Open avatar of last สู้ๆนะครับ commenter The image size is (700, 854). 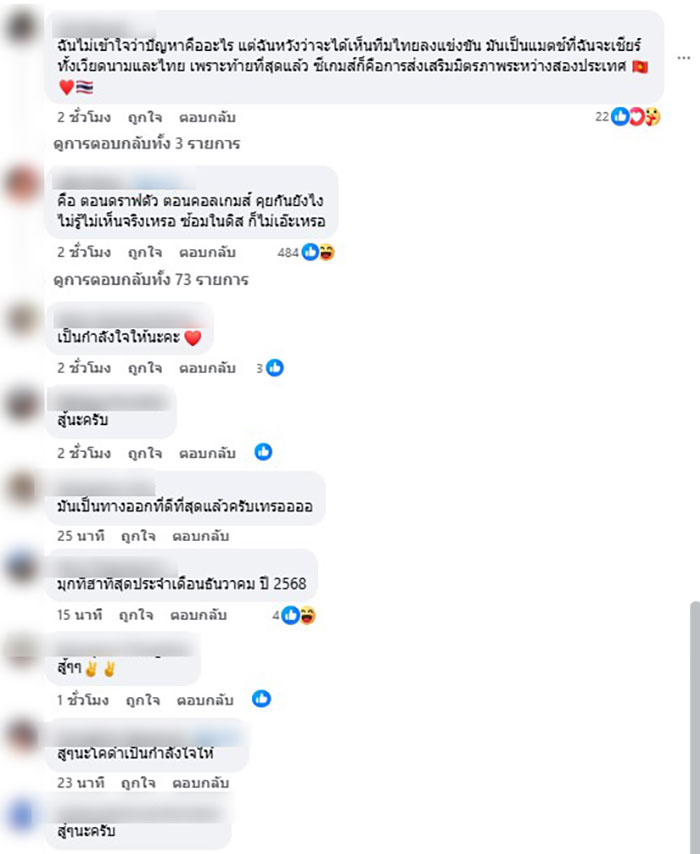(x=22, y=815)
